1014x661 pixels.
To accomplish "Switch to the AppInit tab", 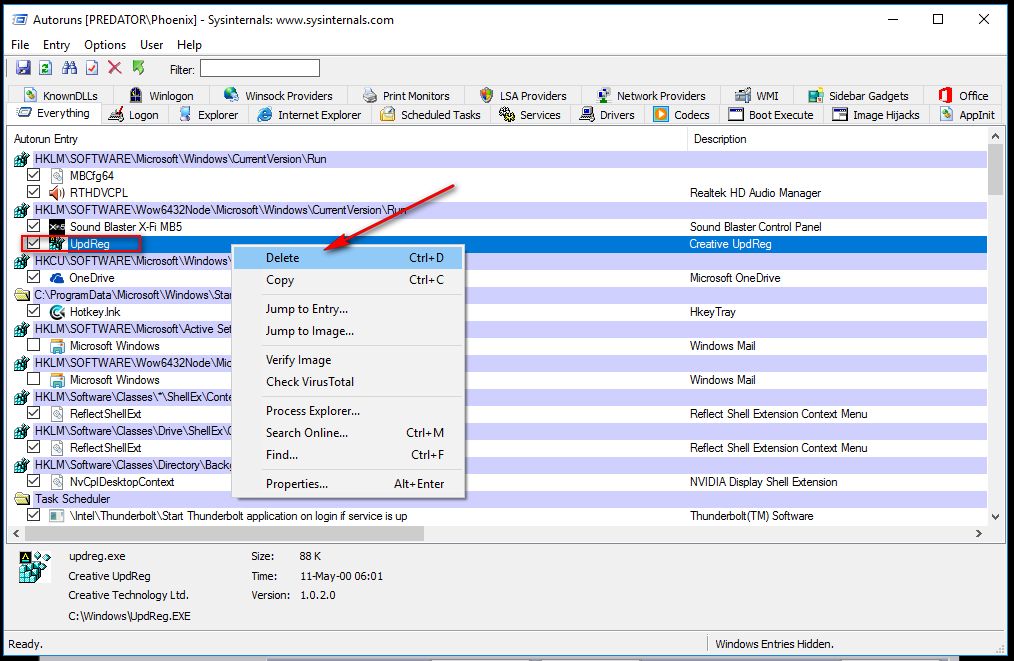I will coord(967,114).
